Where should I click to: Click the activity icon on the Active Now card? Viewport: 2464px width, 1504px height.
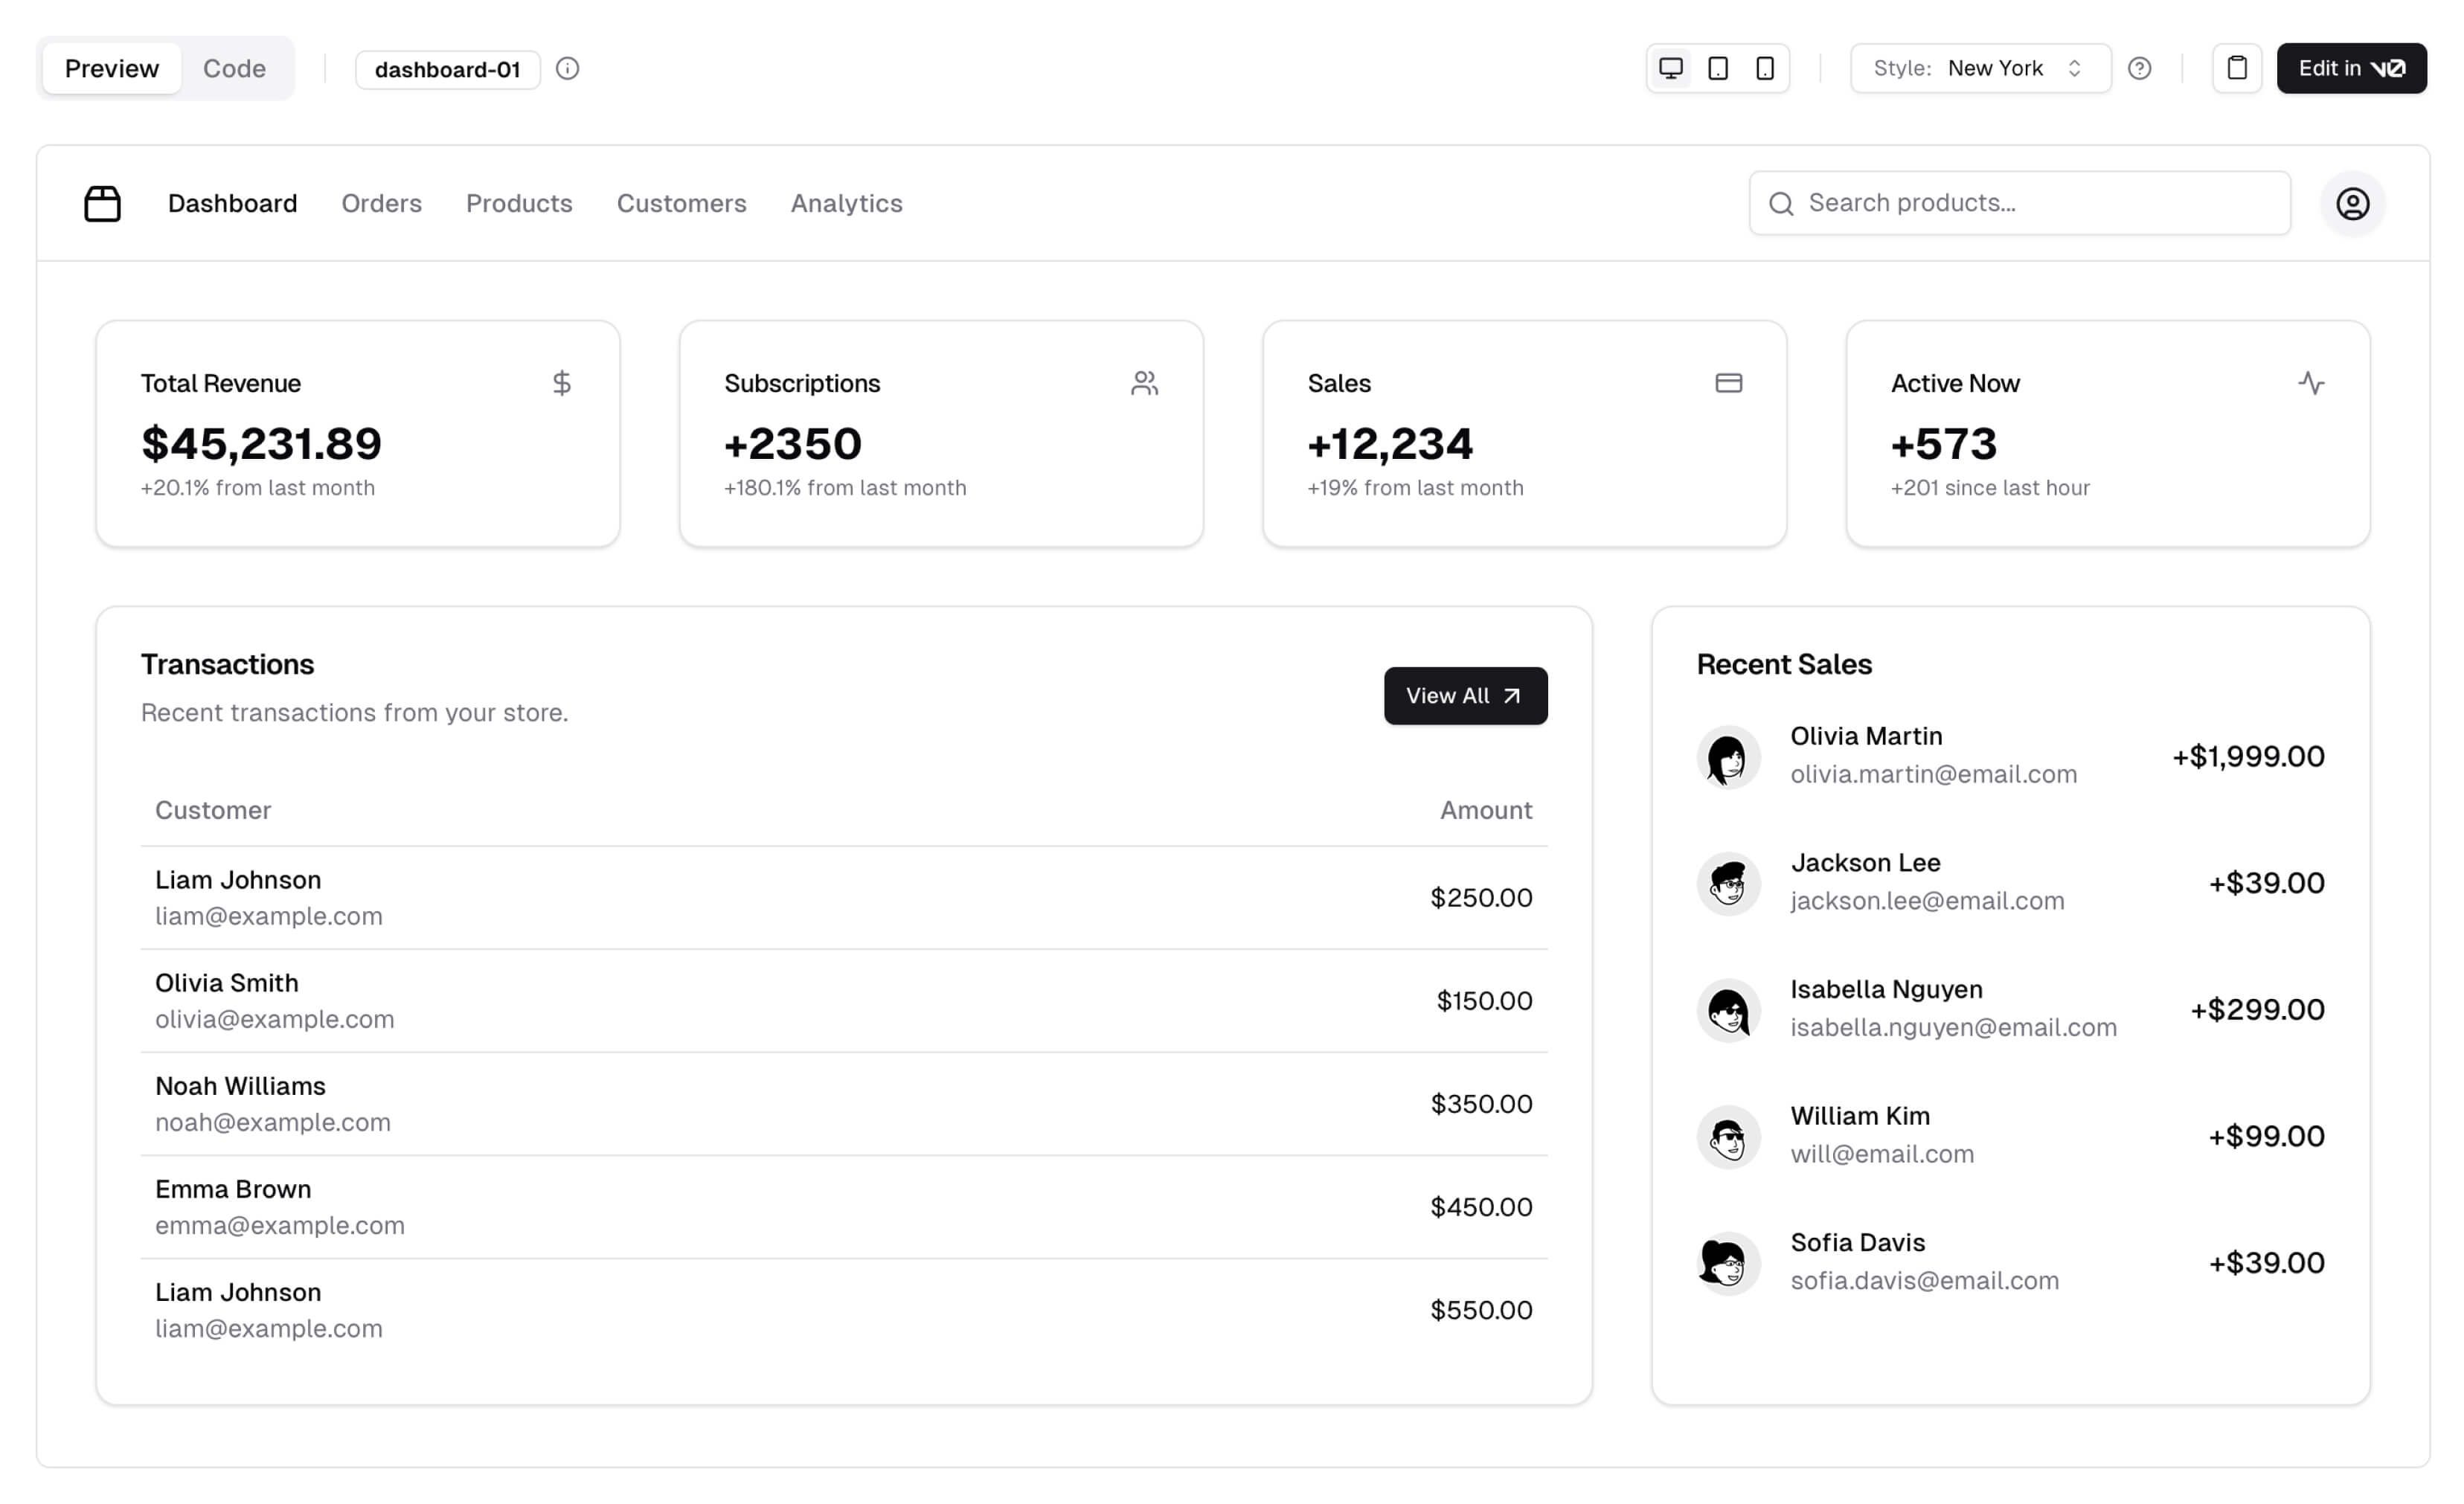pyautogui.click(x=2313, y=383)
